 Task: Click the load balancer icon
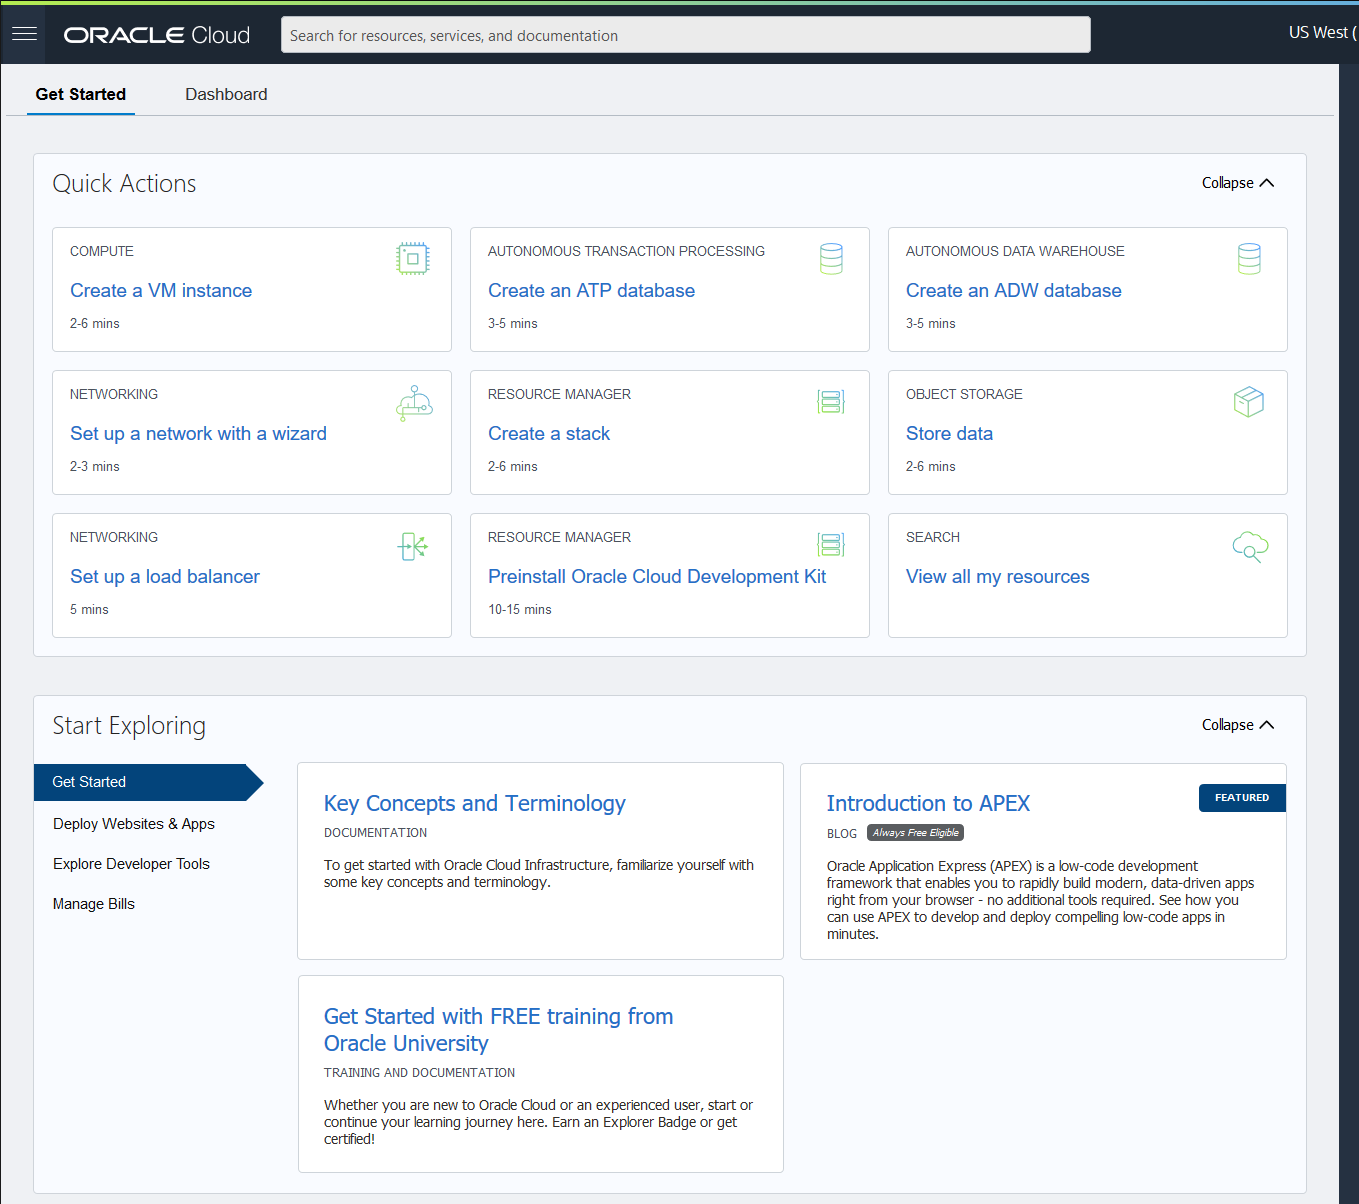413,546
